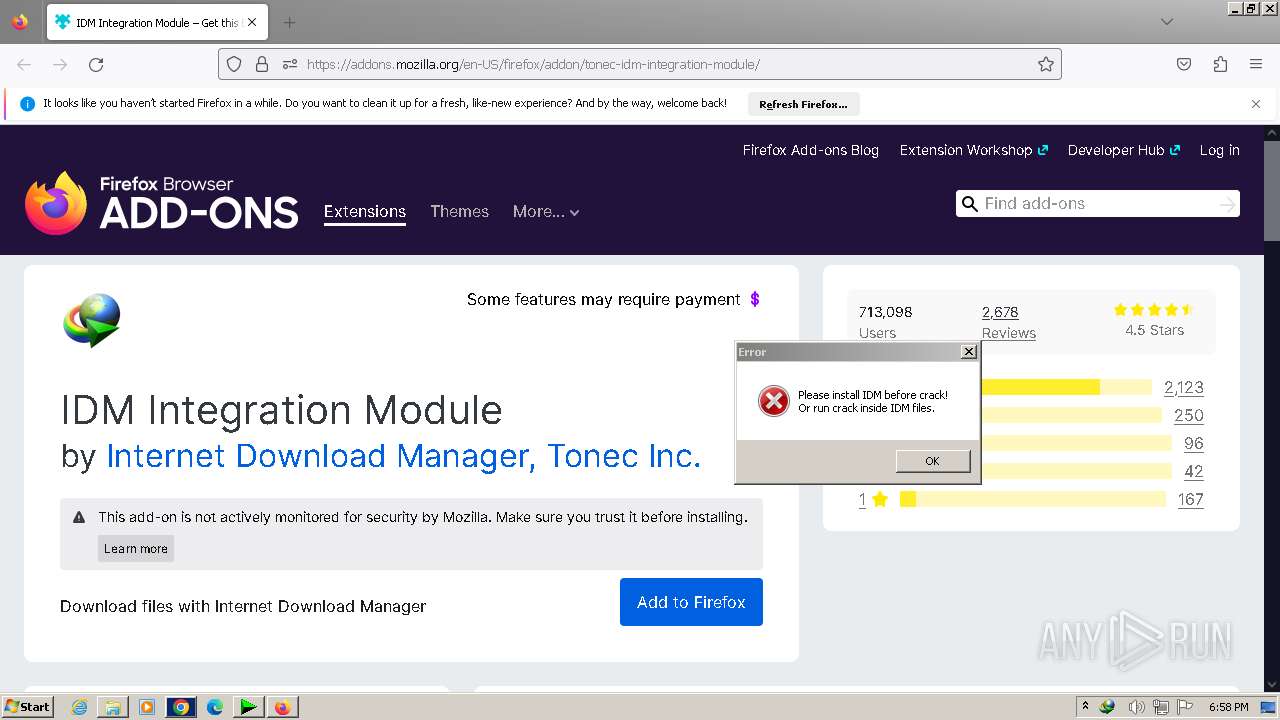1280x720 pixels.
Task: Switch to Firefox in the taskbar
Action: (x=283, y=707)
